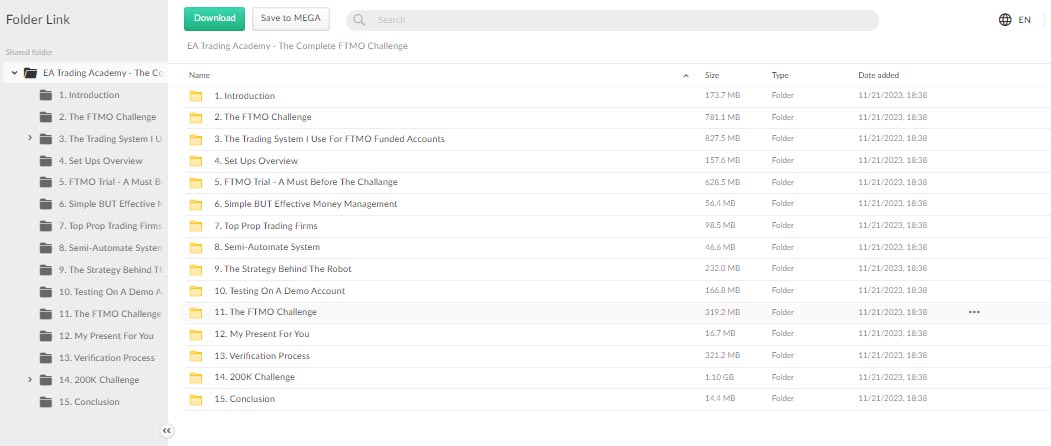
Task: Click the Save to MEGA button
Action: tap(291, 19)
